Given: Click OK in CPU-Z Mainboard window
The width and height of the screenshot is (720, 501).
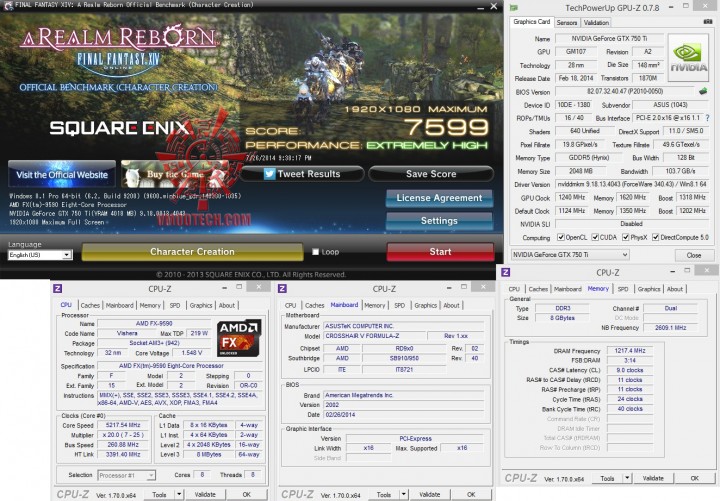Looking at the screenshot, I should (x=471, y=495).
